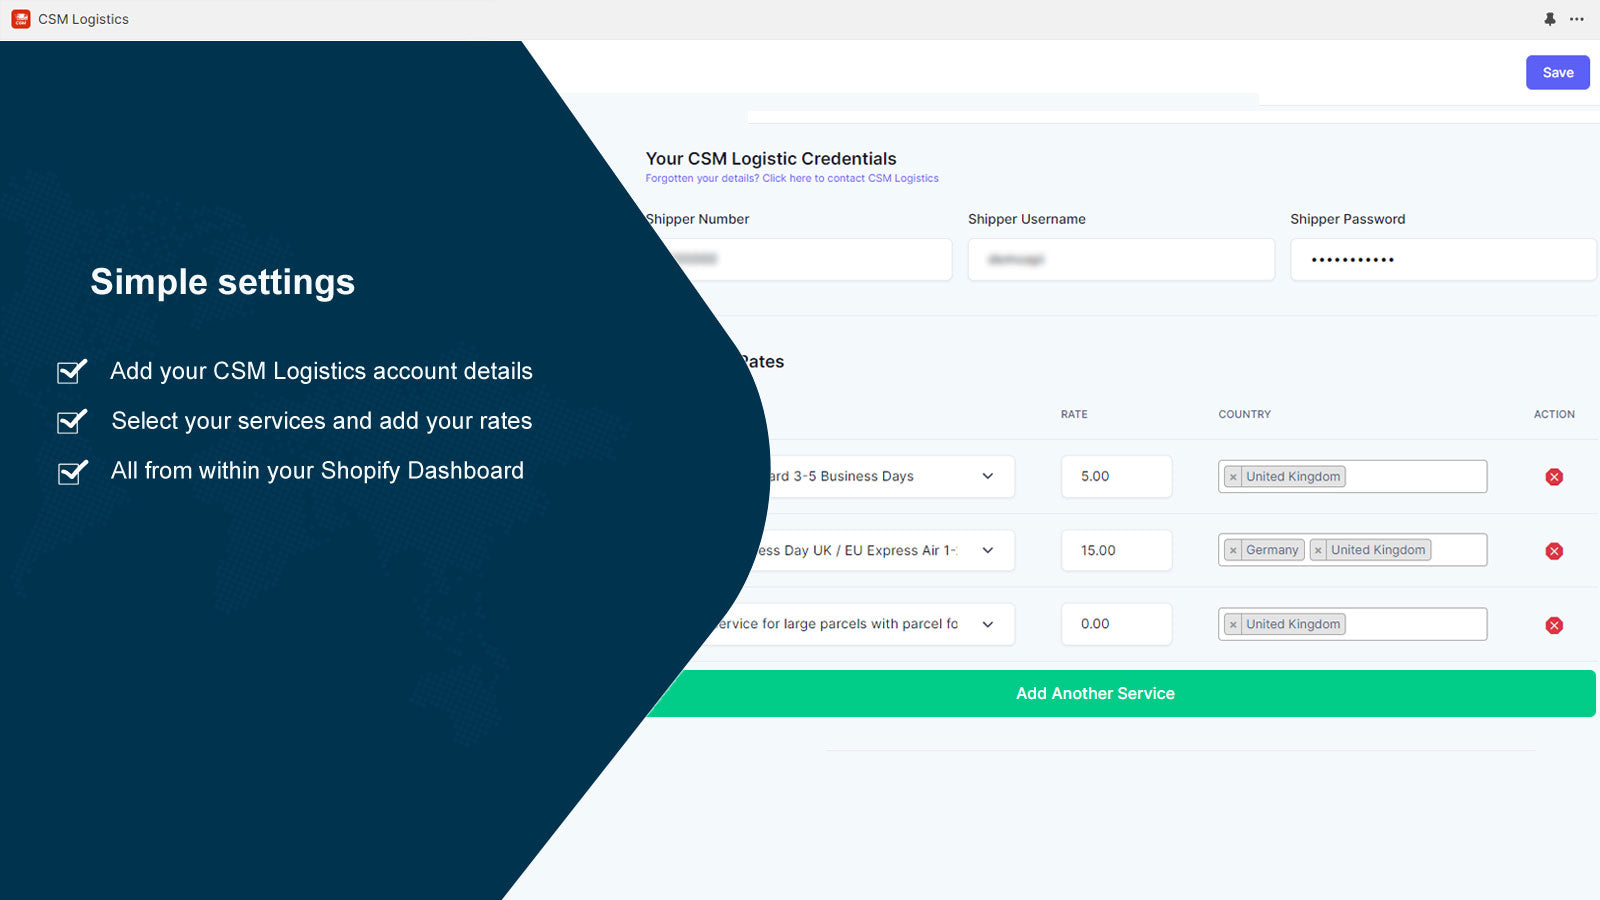Click the Save button
Image resolution: width=1600 pixels, height=900 pixels.
click(1557, 72)
